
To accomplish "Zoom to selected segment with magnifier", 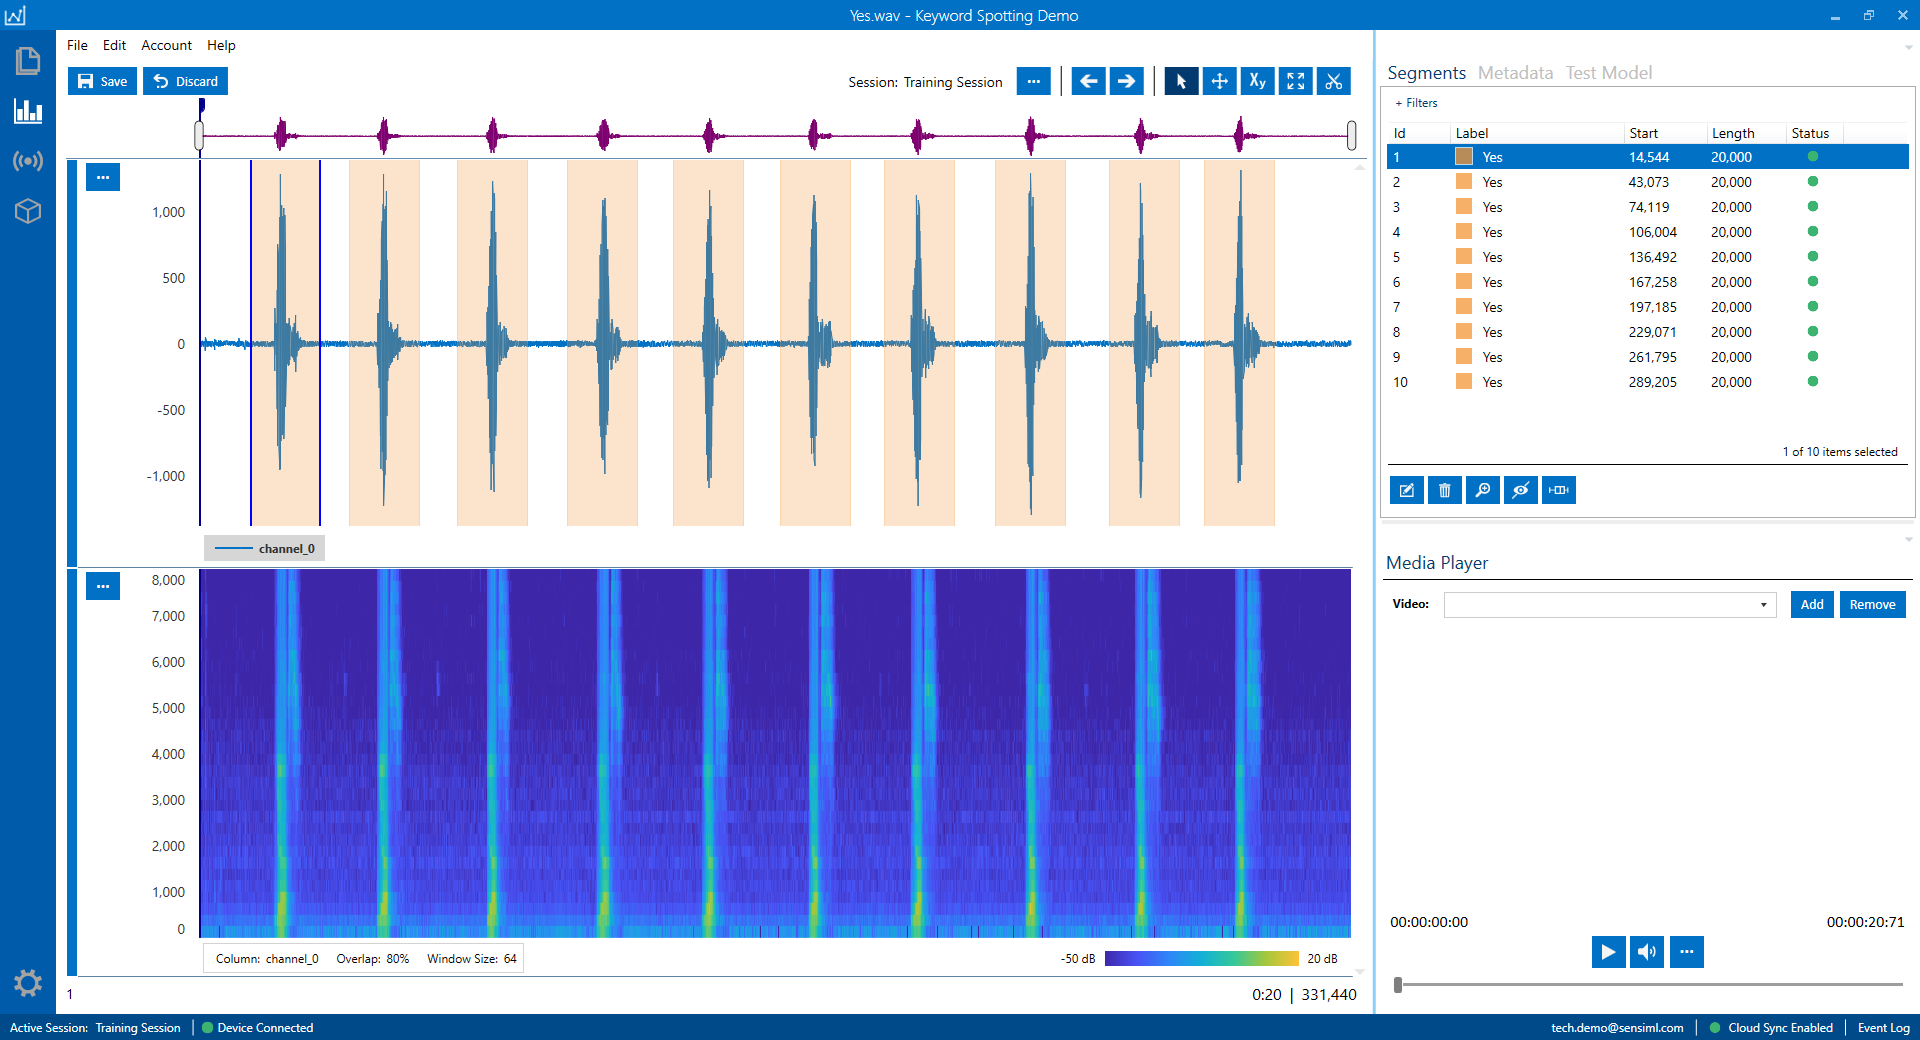I will [x=1482, y=490].
